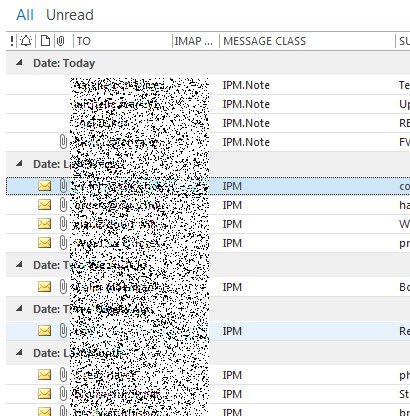This screenshot has width=410, height=416.
Task: Select the IPM cell in the 'ph' row
Action: 232,375
